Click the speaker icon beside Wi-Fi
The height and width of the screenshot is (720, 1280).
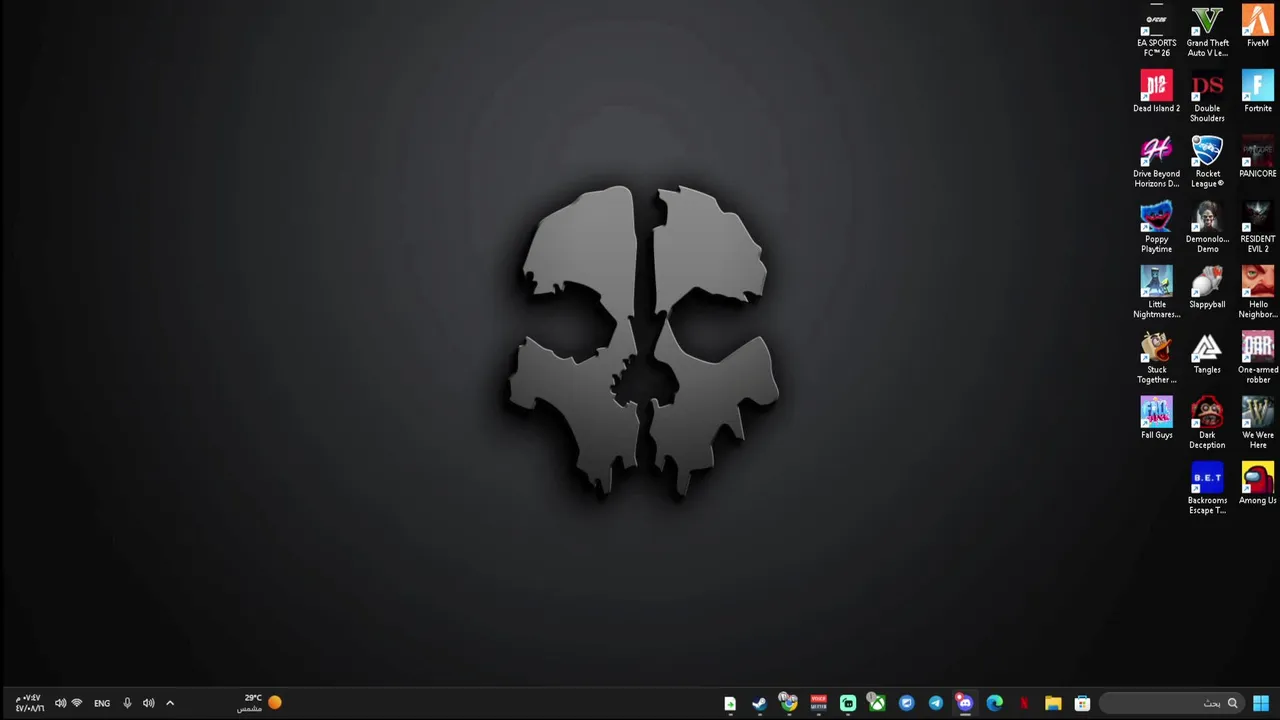60,703
